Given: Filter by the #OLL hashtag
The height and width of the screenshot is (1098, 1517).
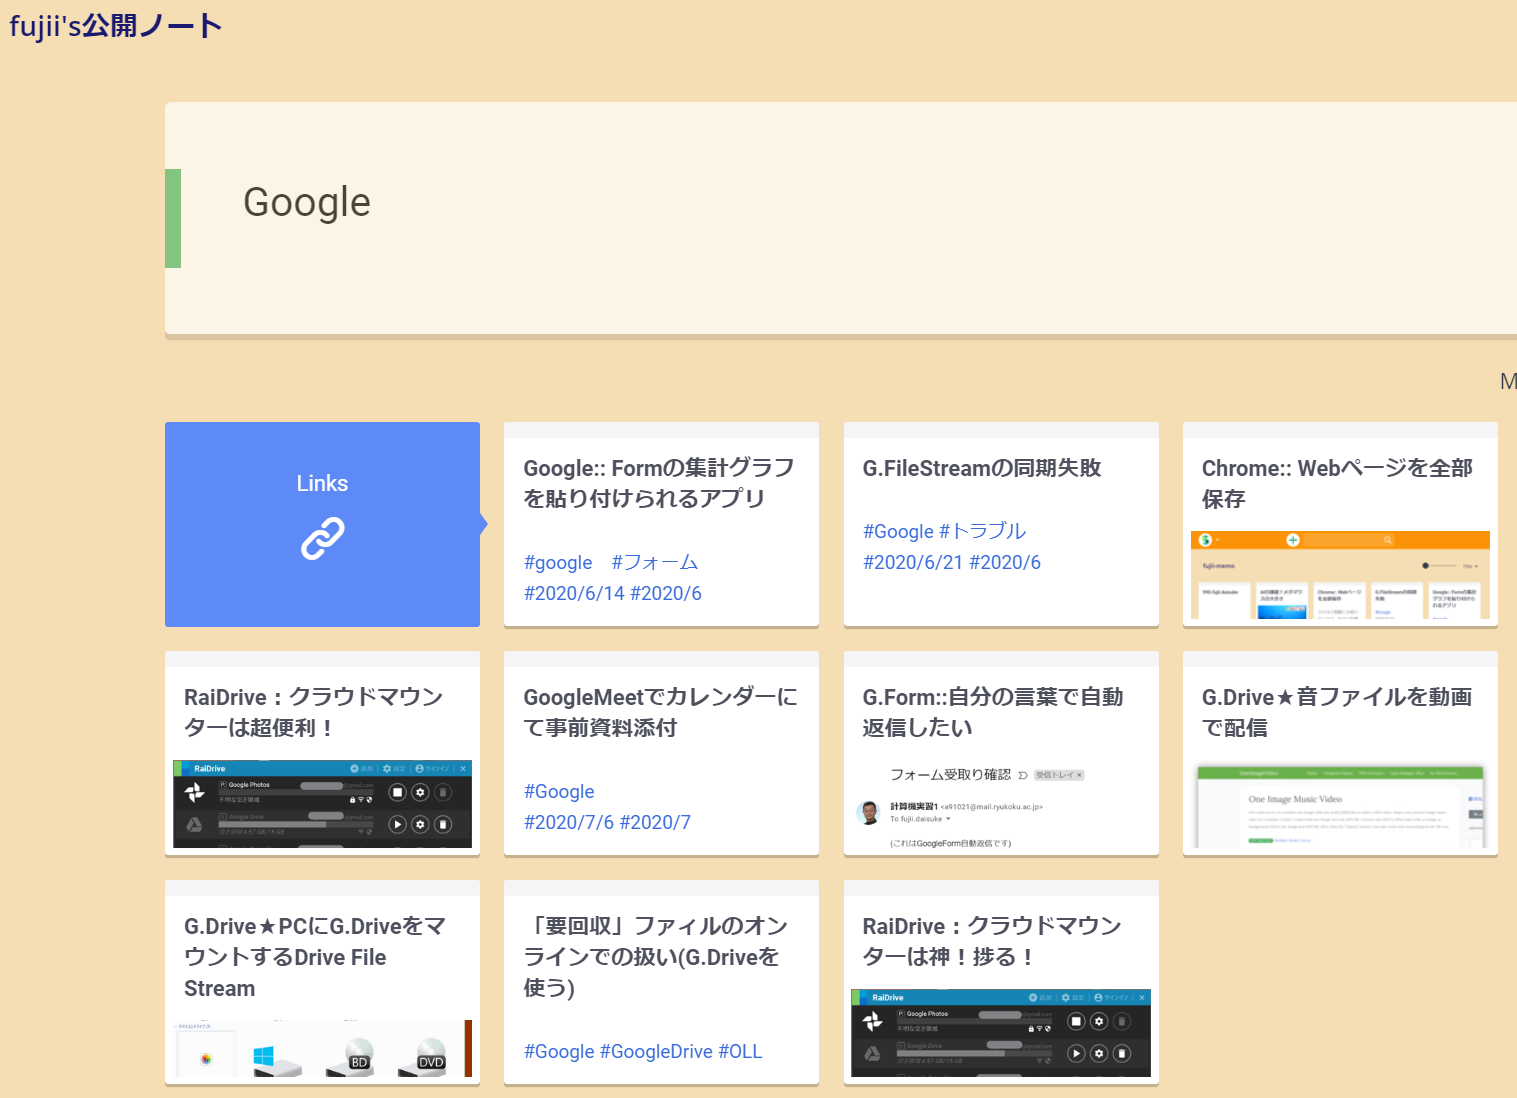Looking at the screenshot, I should pyautogui.click(x=740, y=1052).
